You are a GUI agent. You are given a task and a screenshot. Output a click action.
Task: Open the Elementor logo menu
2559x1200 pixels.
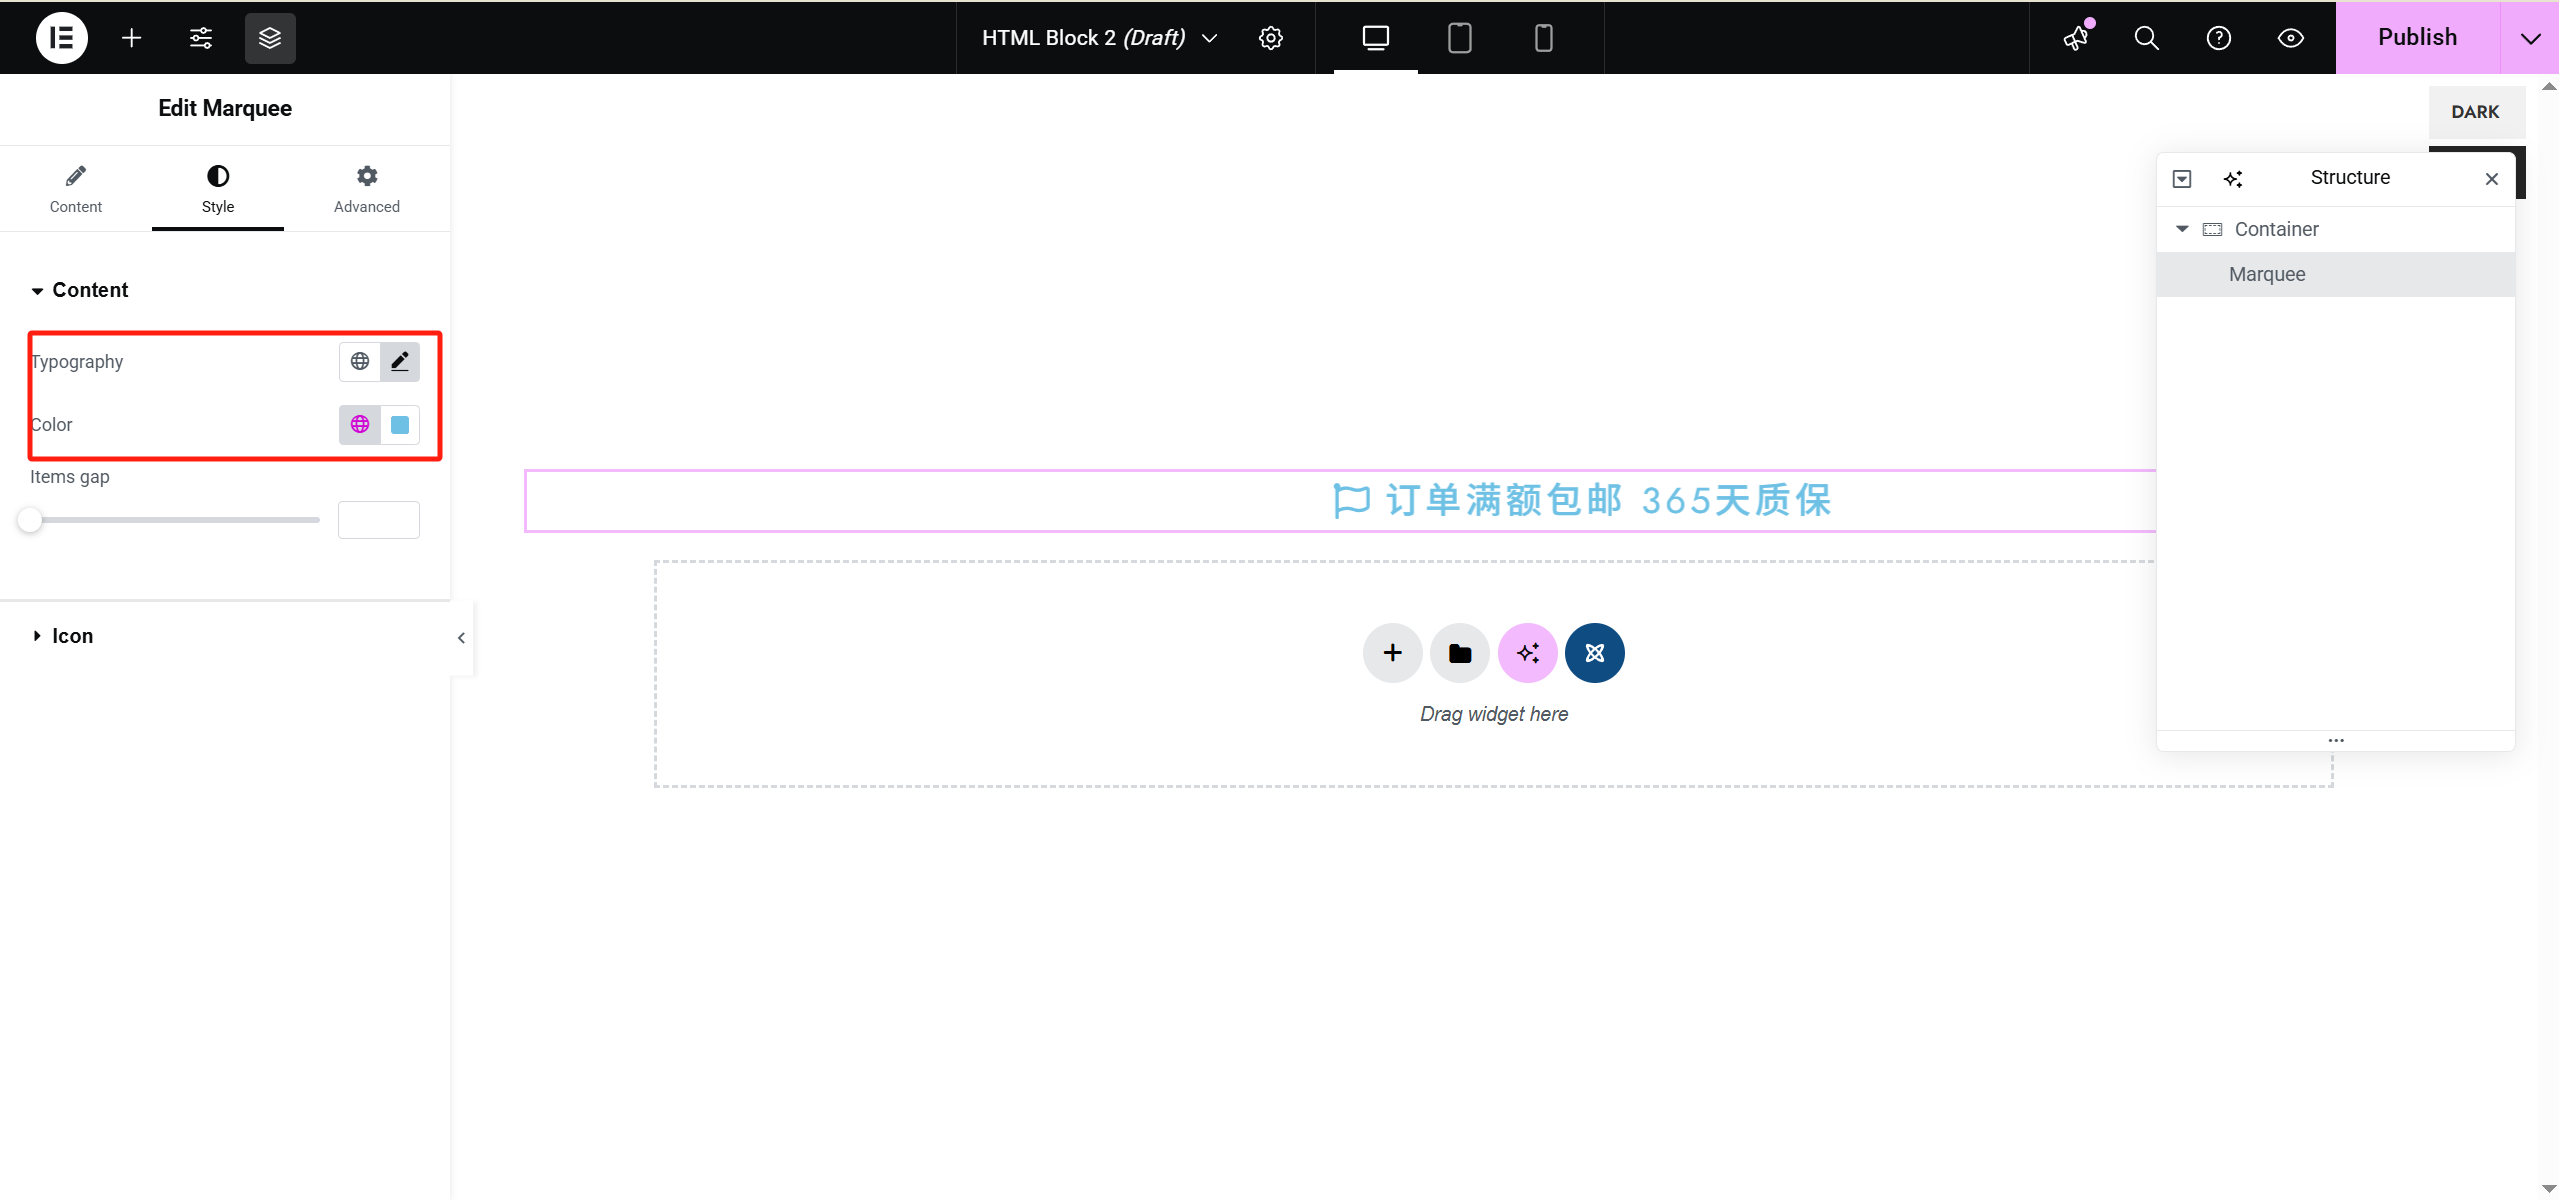tap(60, 37)
